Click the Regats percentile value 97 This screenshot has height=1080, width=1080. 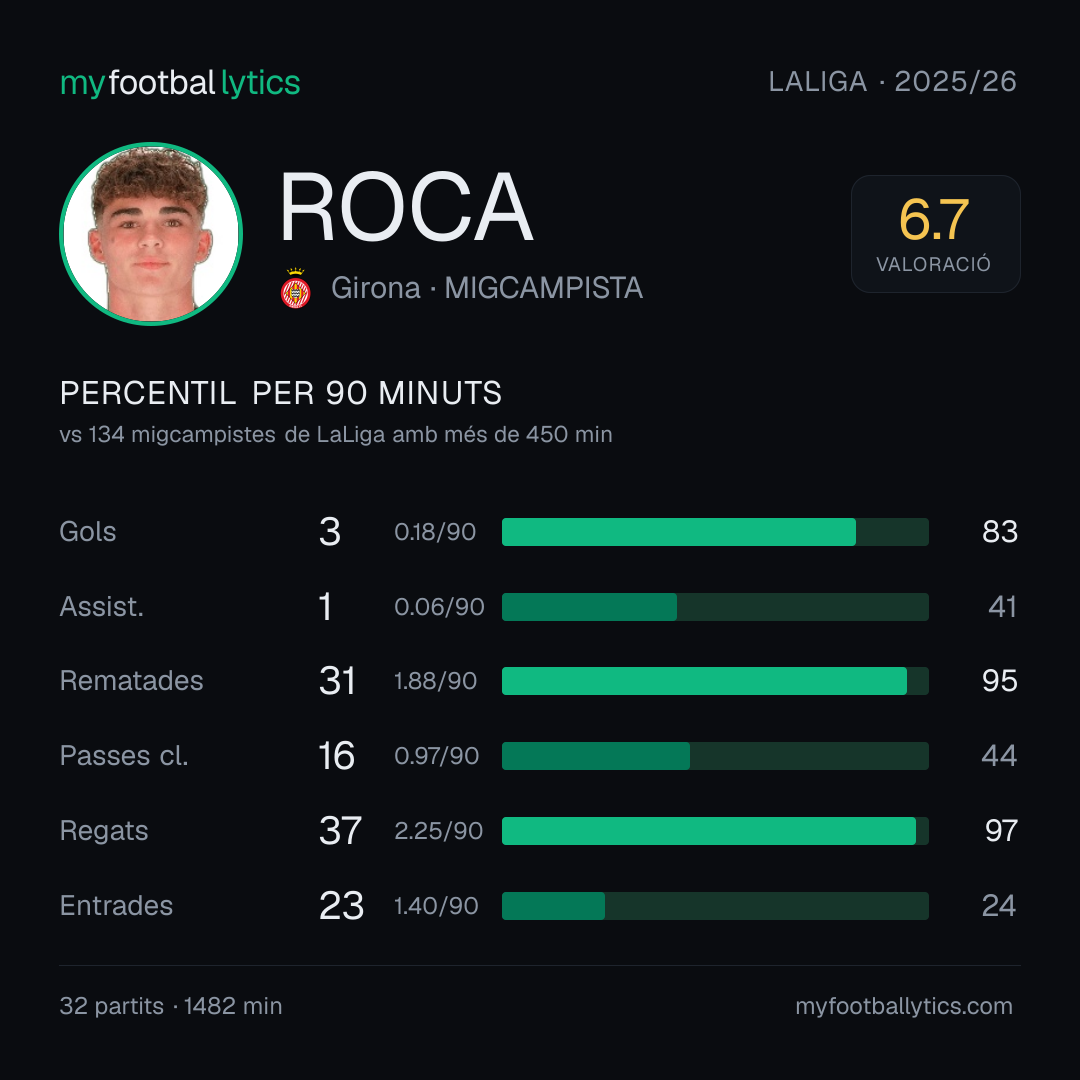(1001, 831)
